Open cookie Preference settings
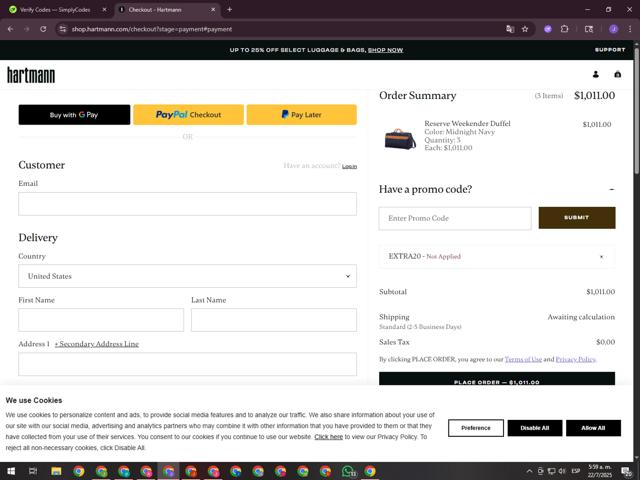Viewport: 640px width, 480px height. [x=476, y=428]
